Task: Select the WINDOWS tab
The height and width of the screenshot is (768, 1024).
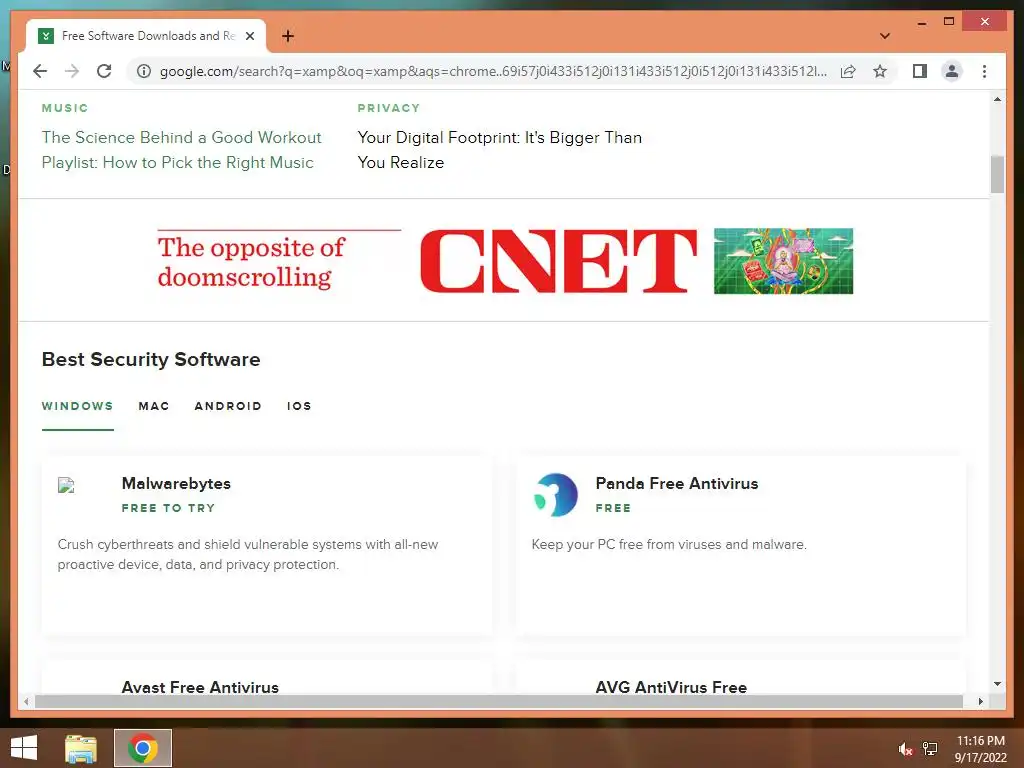Action: coord(77,406)
